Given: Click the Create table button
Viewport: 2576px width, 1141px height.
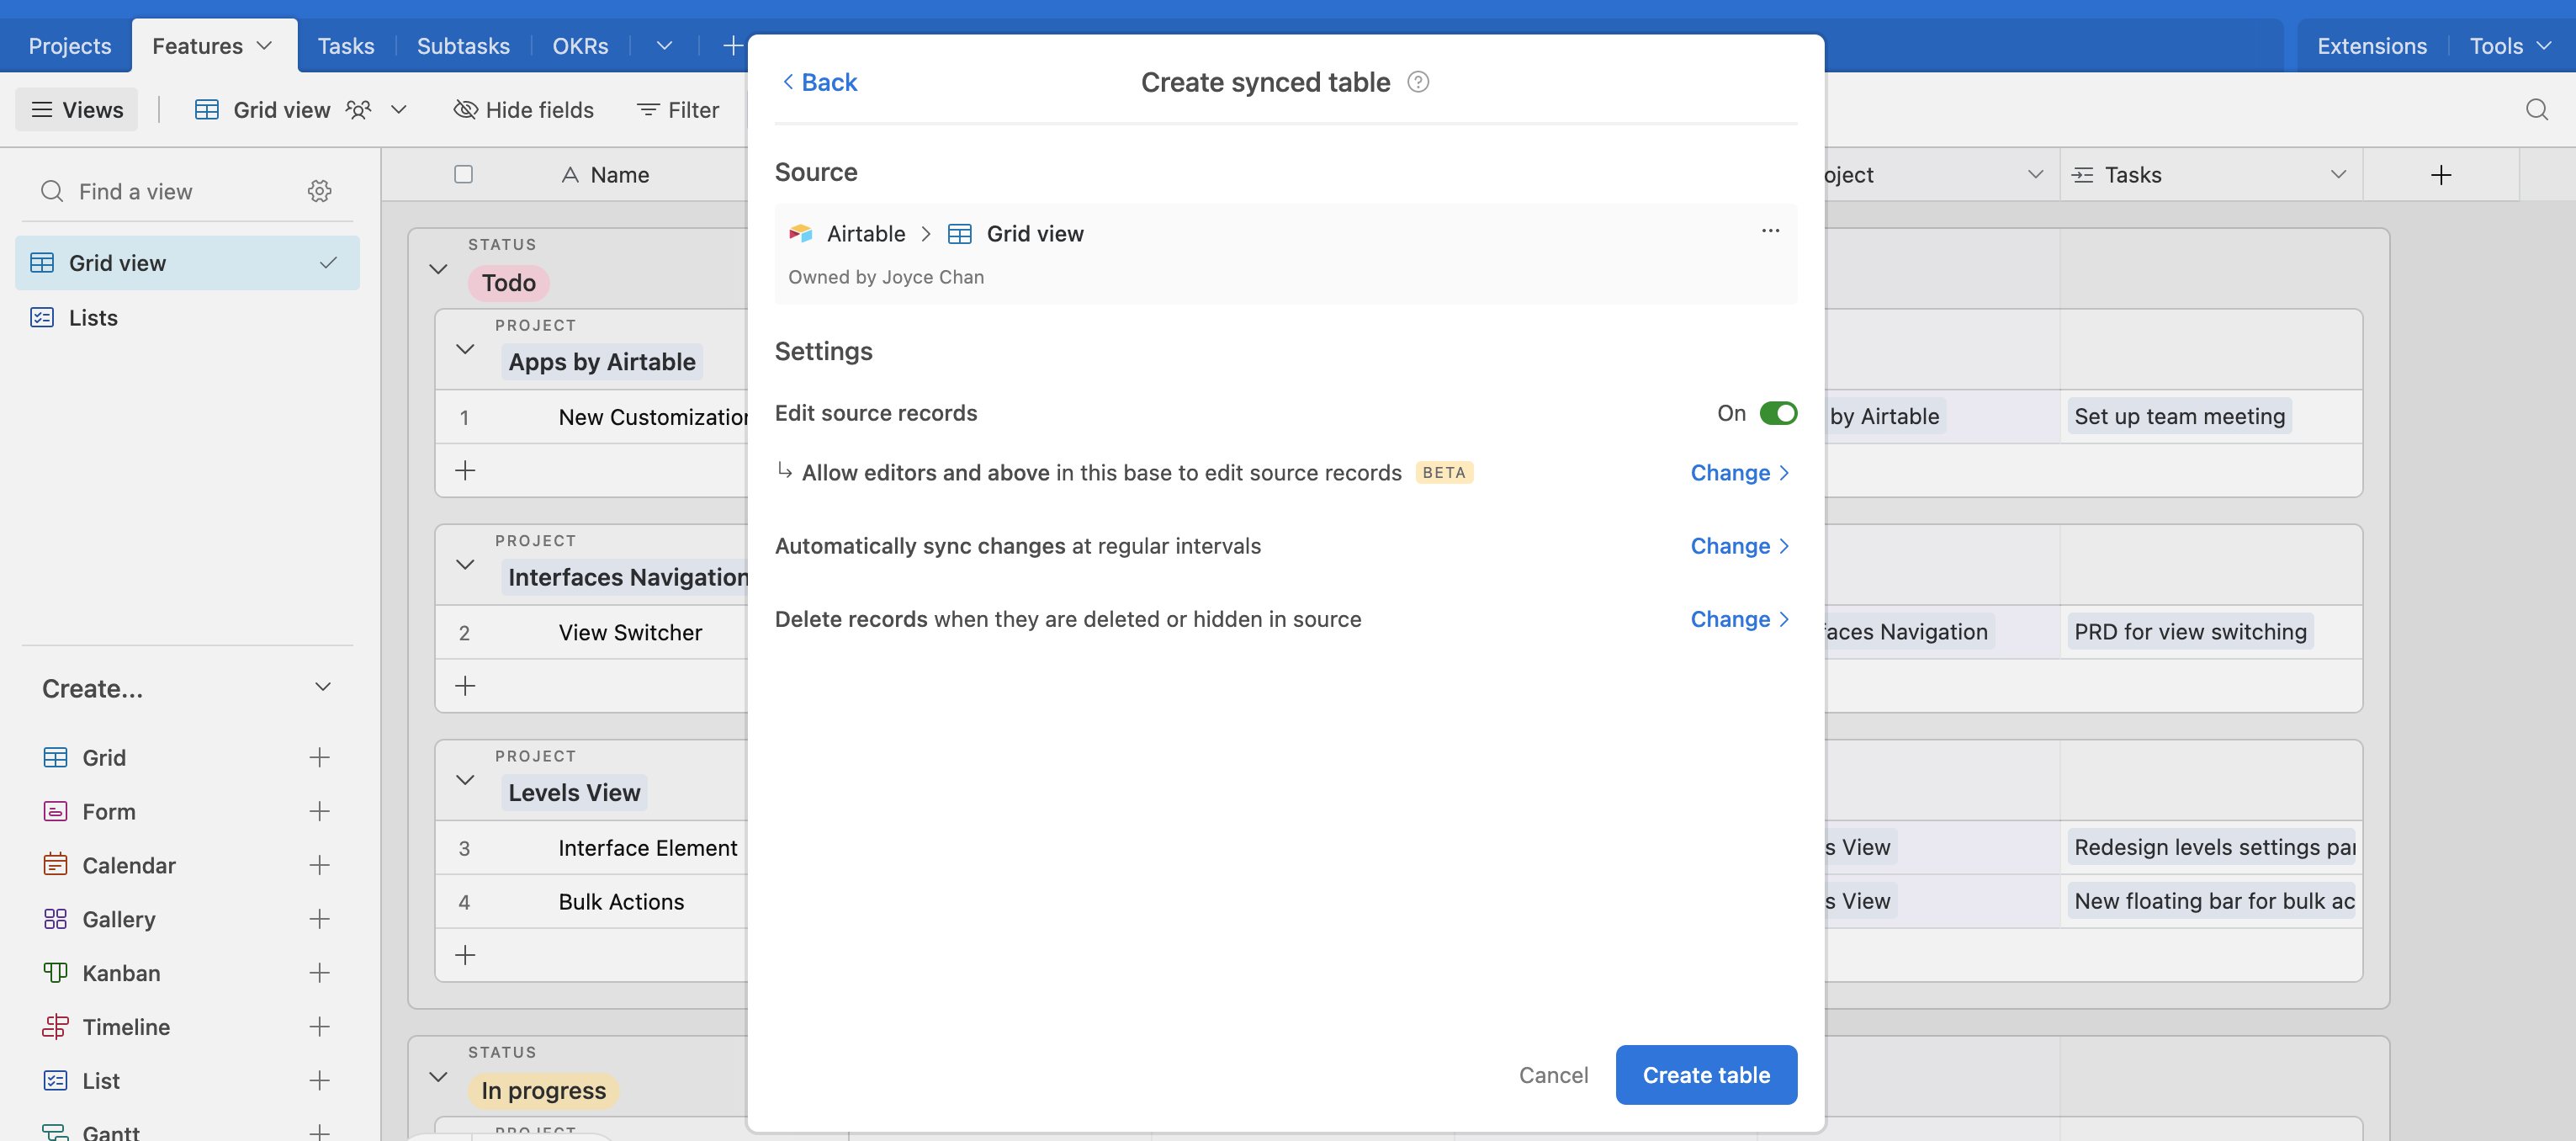Looking at the screenshot, I should coord(1705,1074).
